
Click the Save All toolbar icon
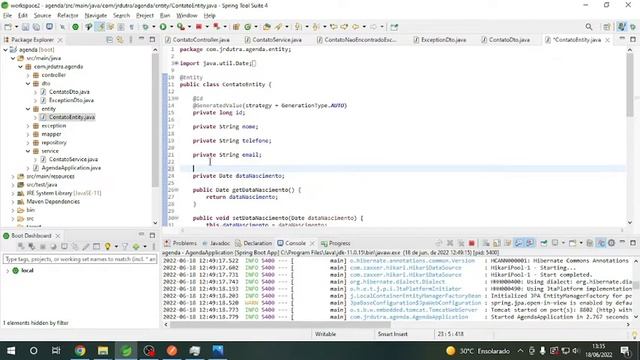(36, 27)
